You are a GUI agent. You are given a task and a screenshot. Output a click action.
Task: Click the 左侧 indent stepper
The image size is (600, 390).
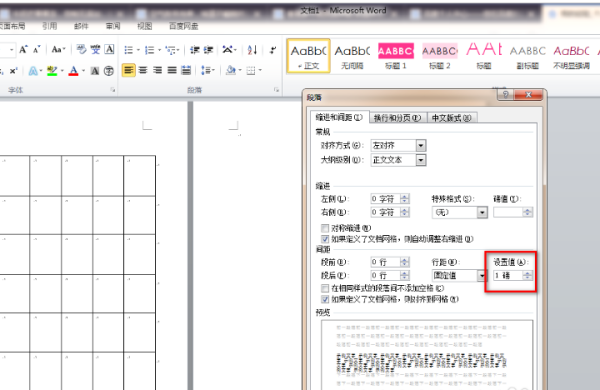(x=404, y=199)
